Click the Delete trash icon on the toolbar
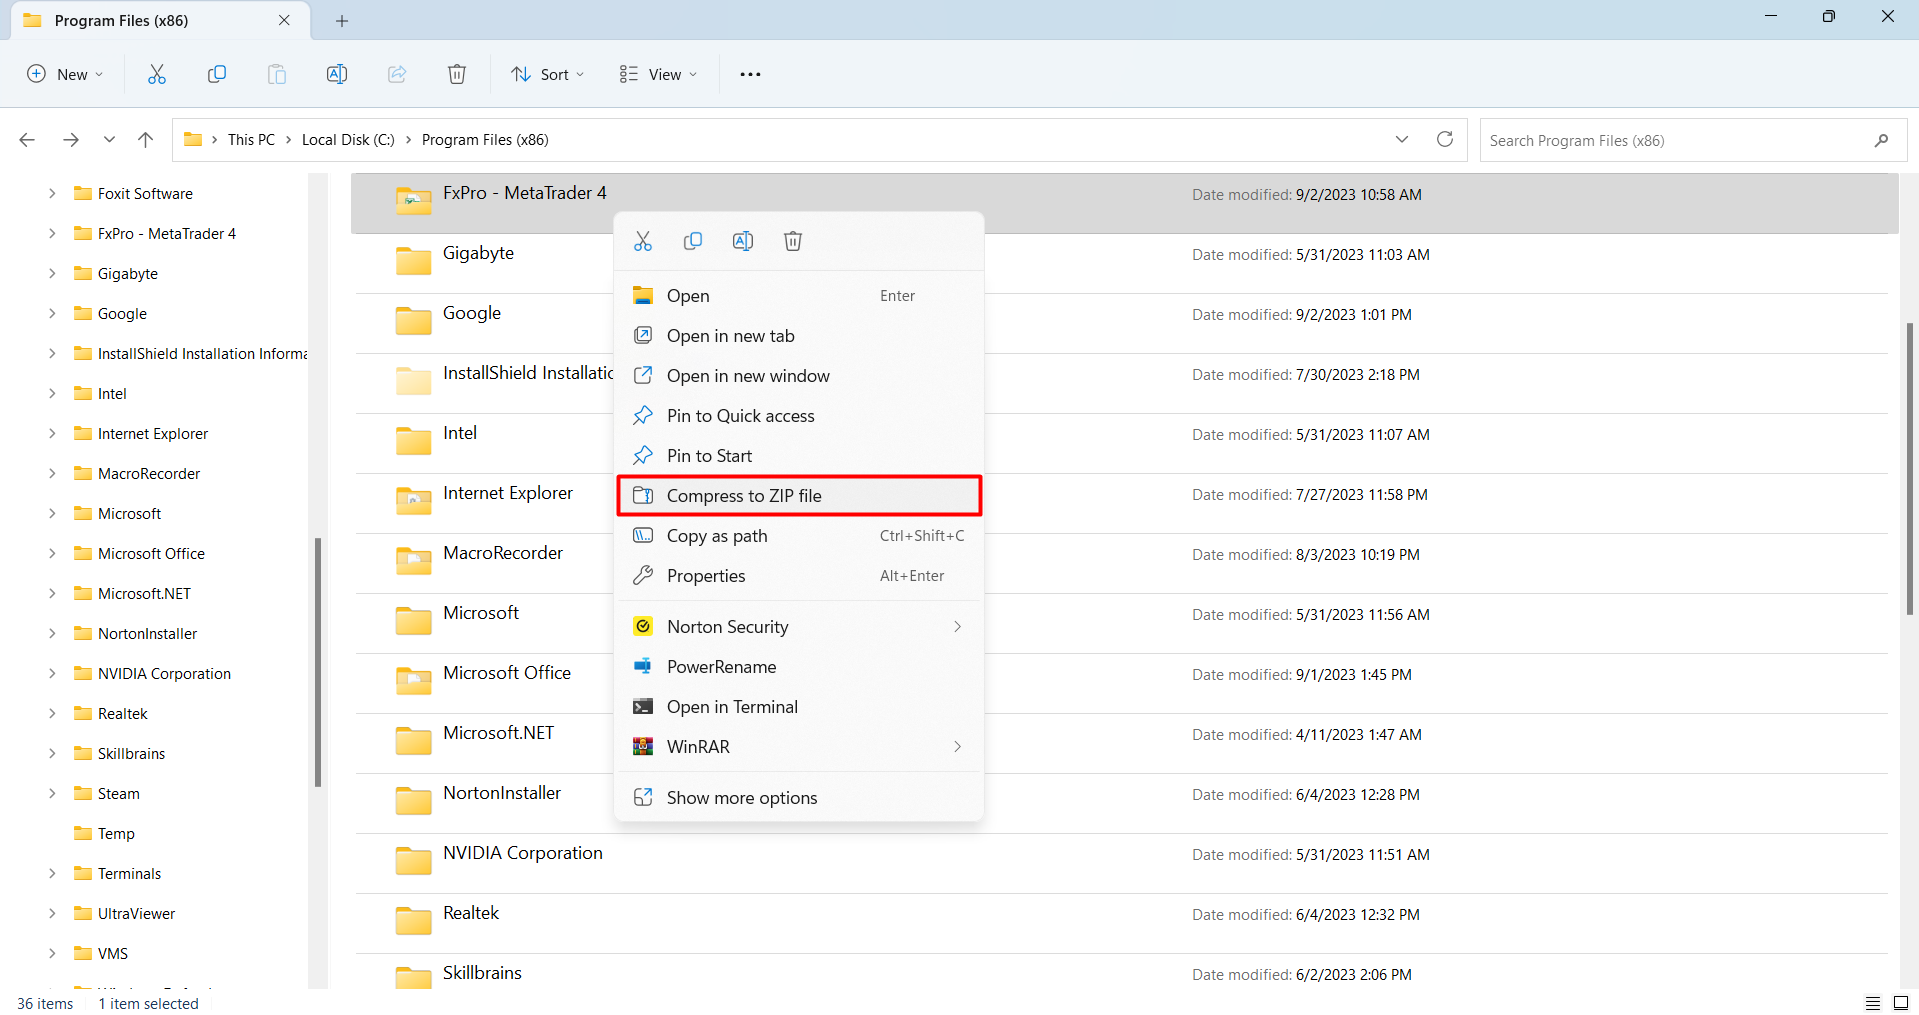 [x=457, y=73]
